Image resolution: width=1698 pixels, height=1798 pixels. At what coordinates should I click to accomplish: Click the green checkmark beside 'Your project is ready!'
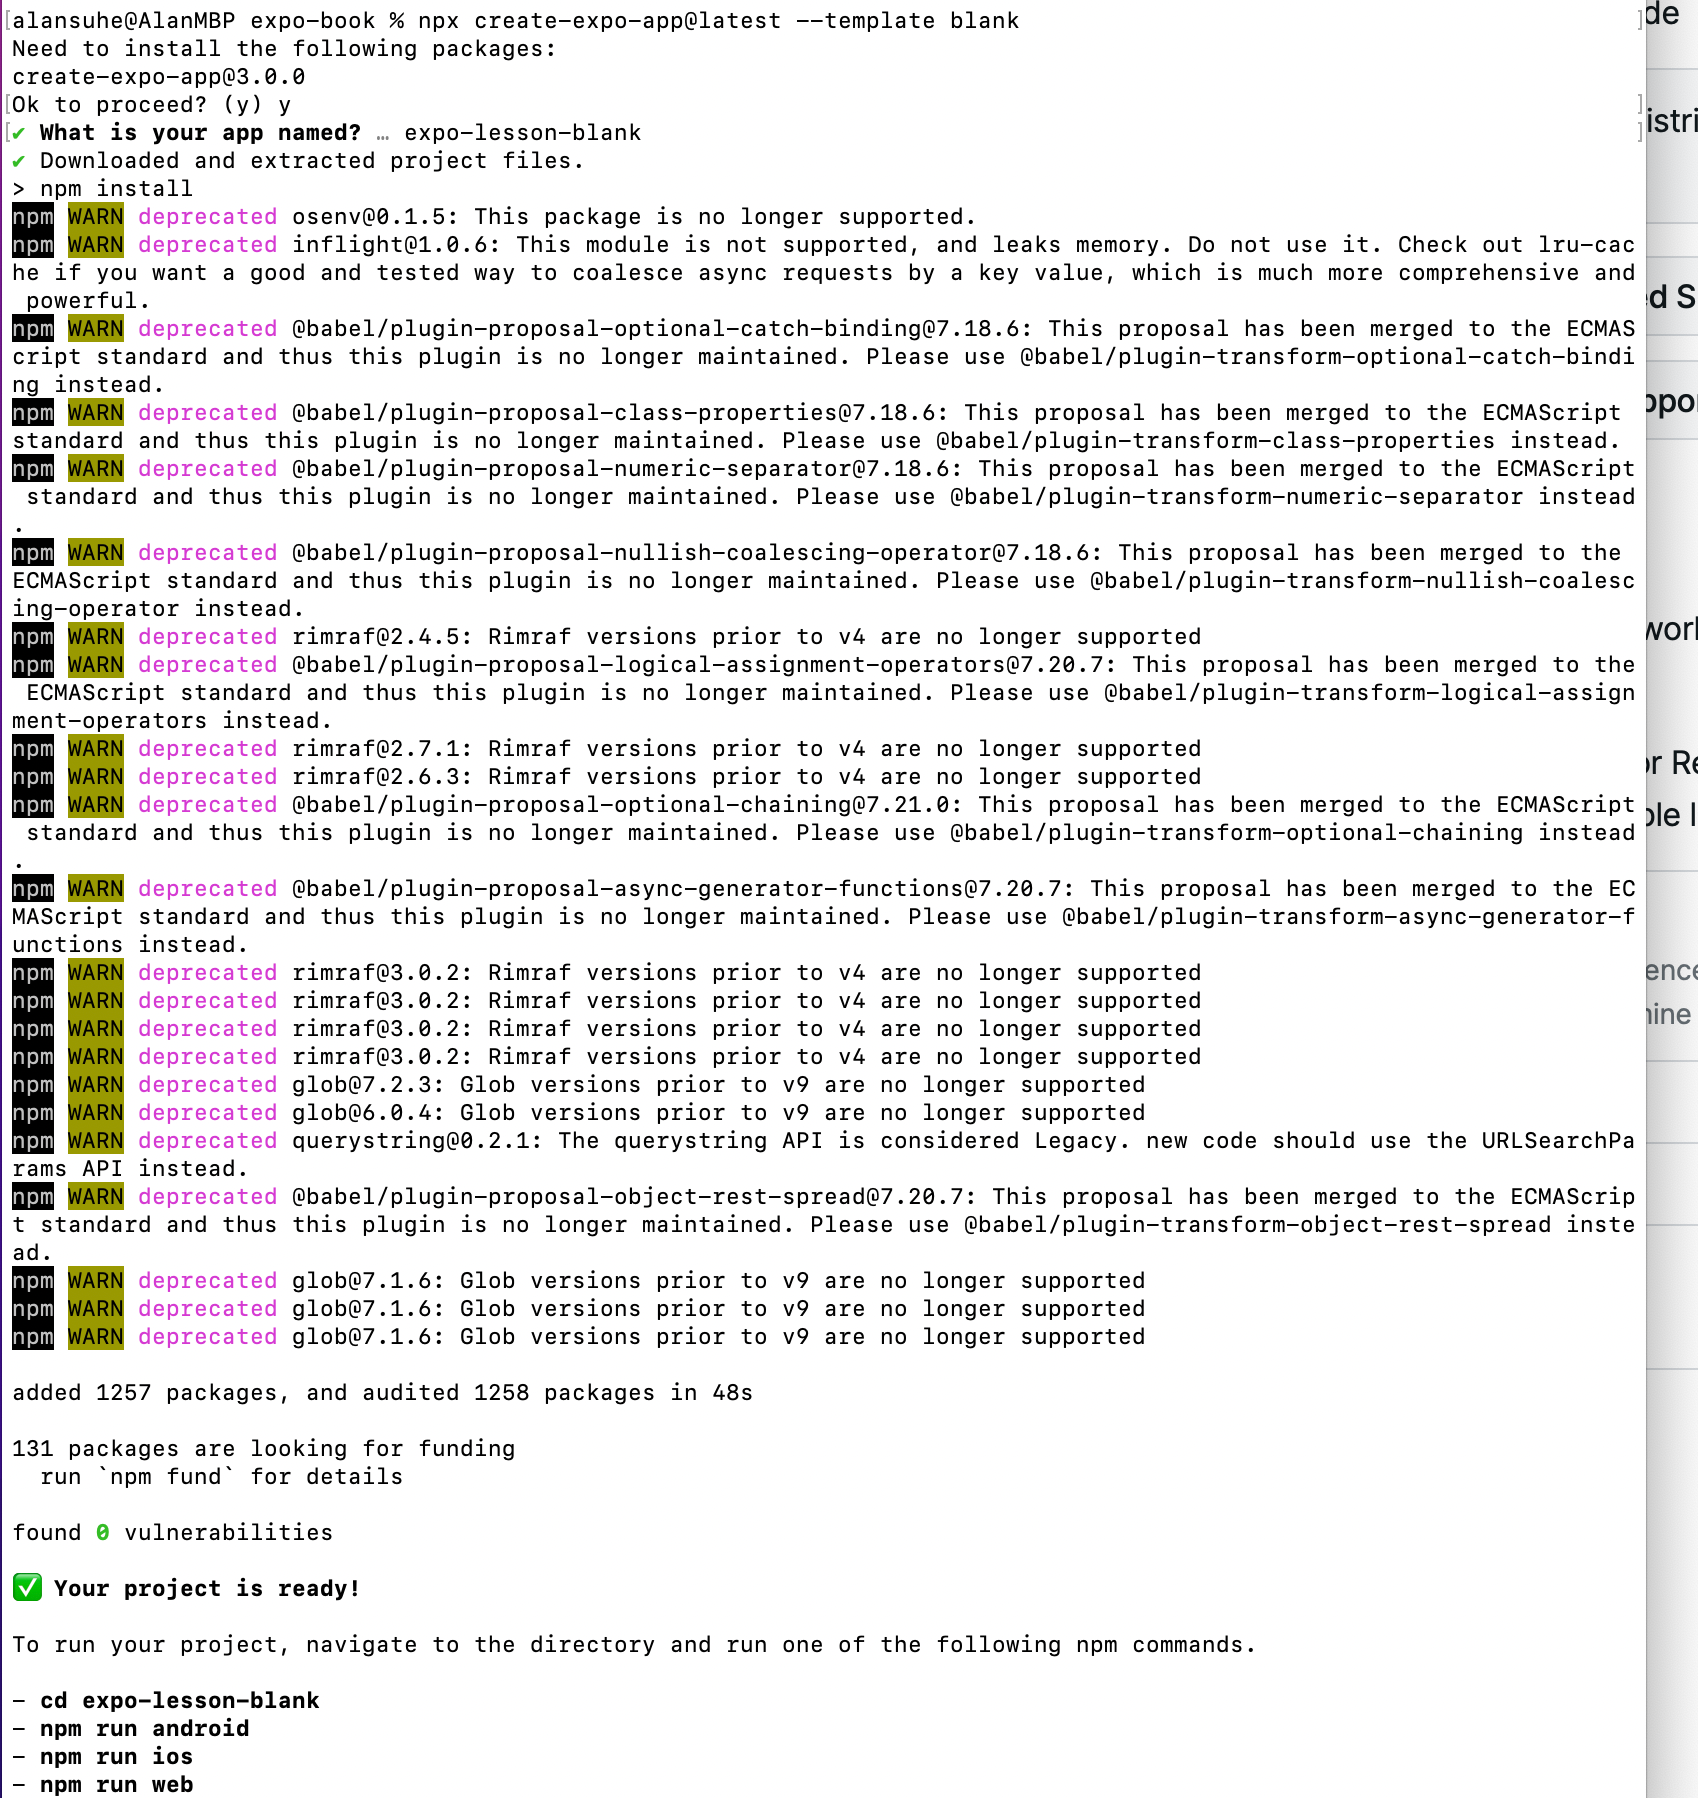click(x=27, y=1588)
